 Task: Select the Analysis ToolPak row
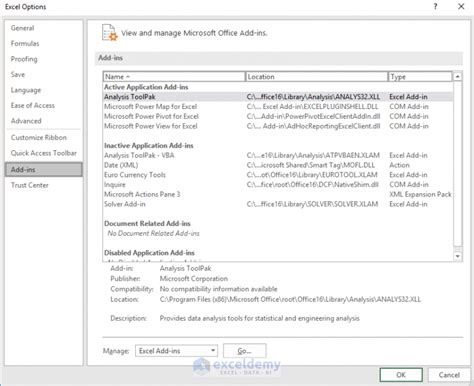click(x=278, y=97)
